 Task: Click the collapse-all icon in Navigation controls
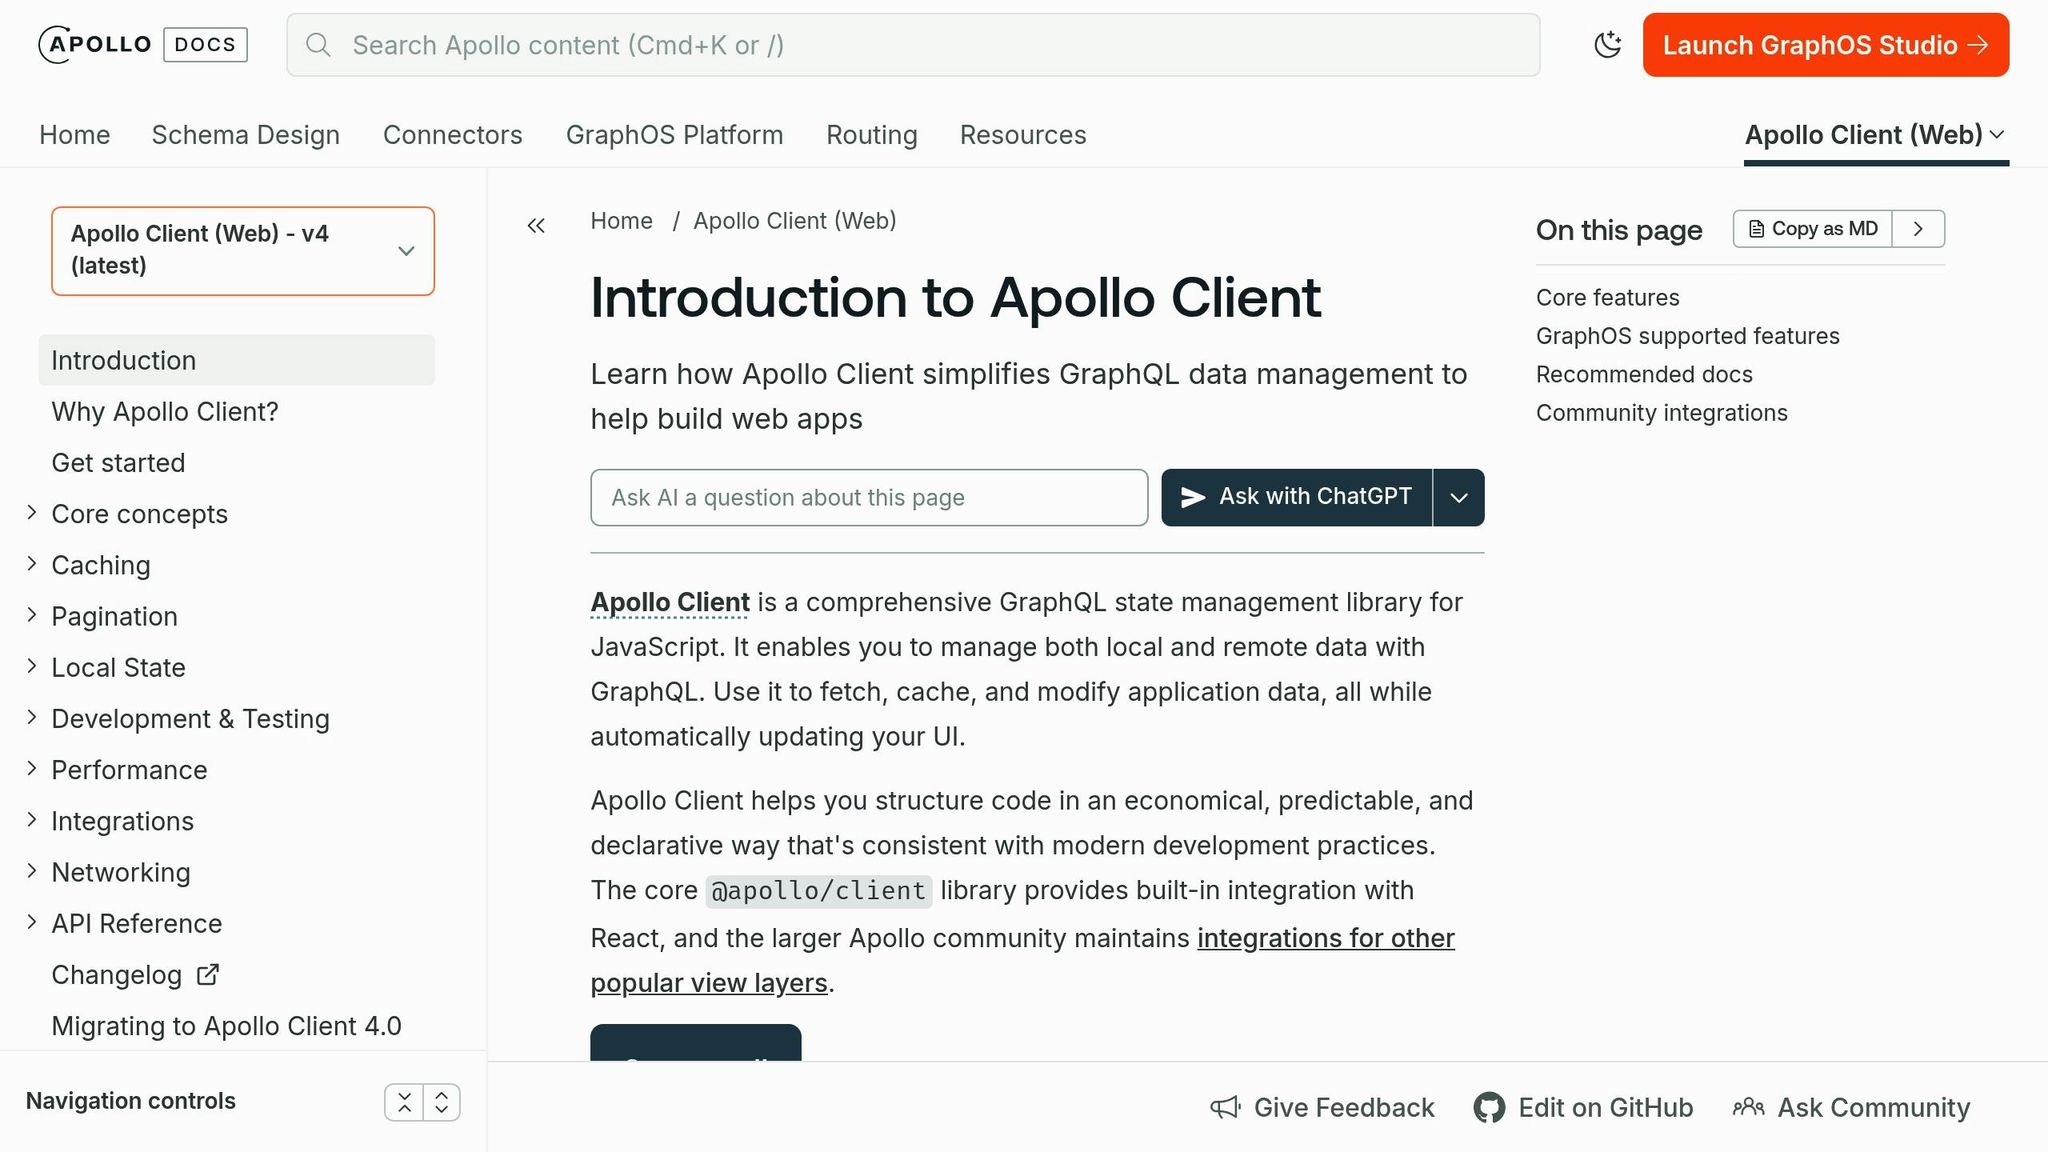405,1101
